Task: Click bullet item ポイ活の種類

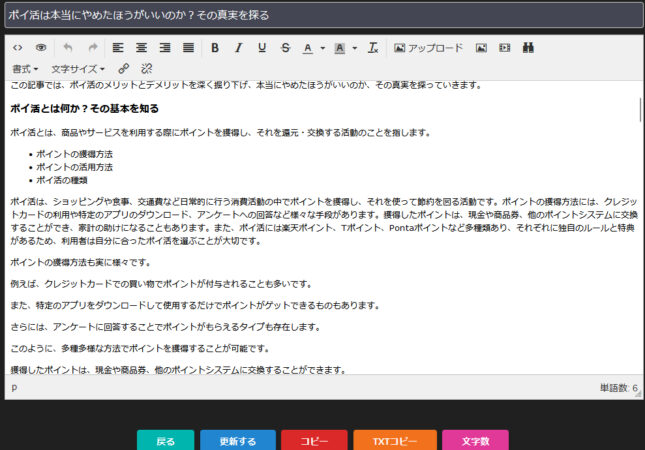Action: click(x=62, y=180)
